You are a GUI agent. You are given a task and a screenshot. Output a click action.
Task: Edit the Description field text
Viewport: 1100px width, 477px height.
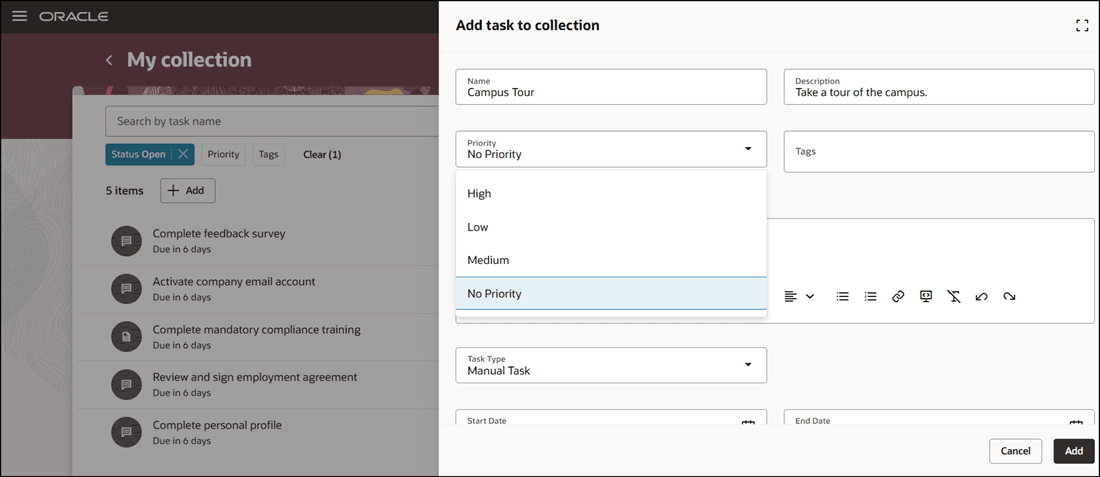[x=939, y=87]
